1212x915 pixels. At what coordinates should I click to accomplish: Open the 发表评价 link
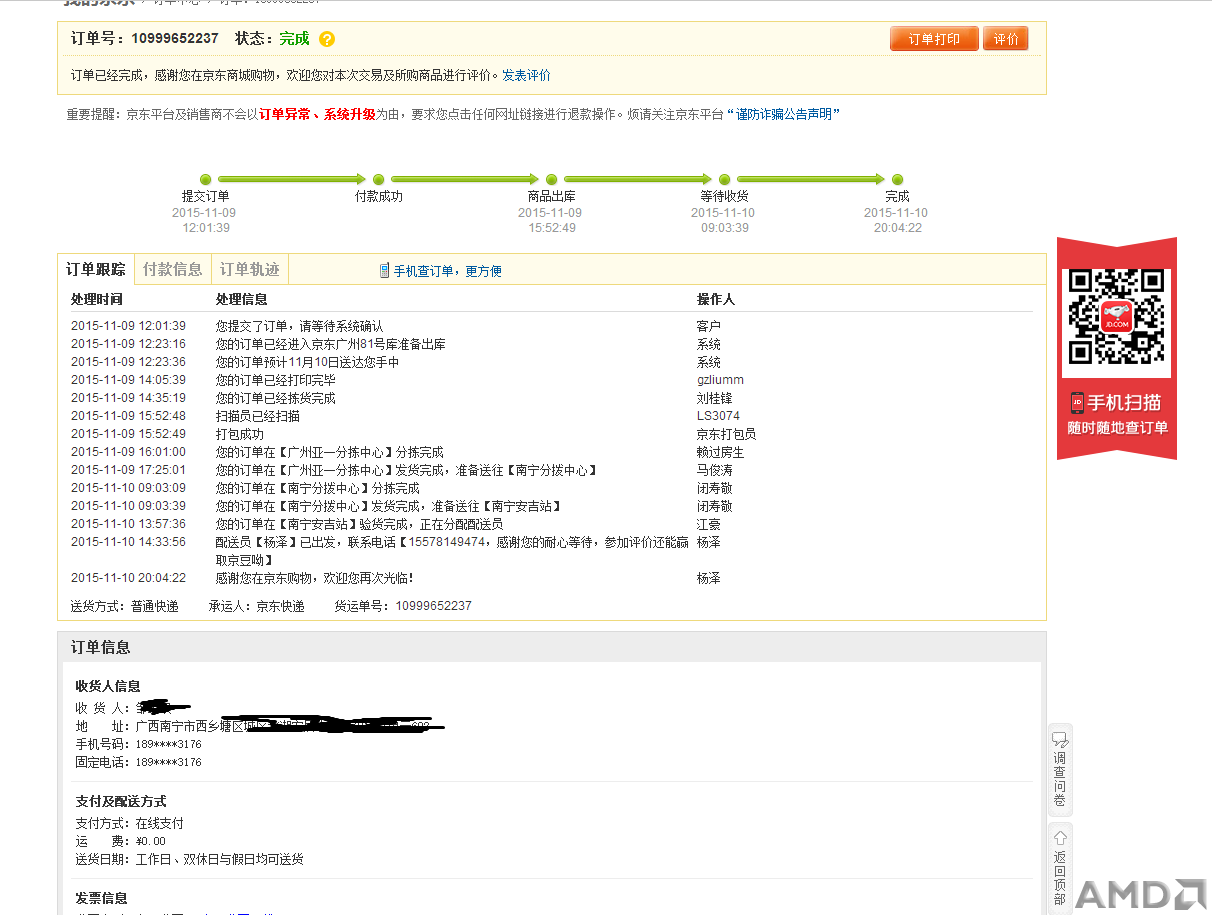(526, 75)
